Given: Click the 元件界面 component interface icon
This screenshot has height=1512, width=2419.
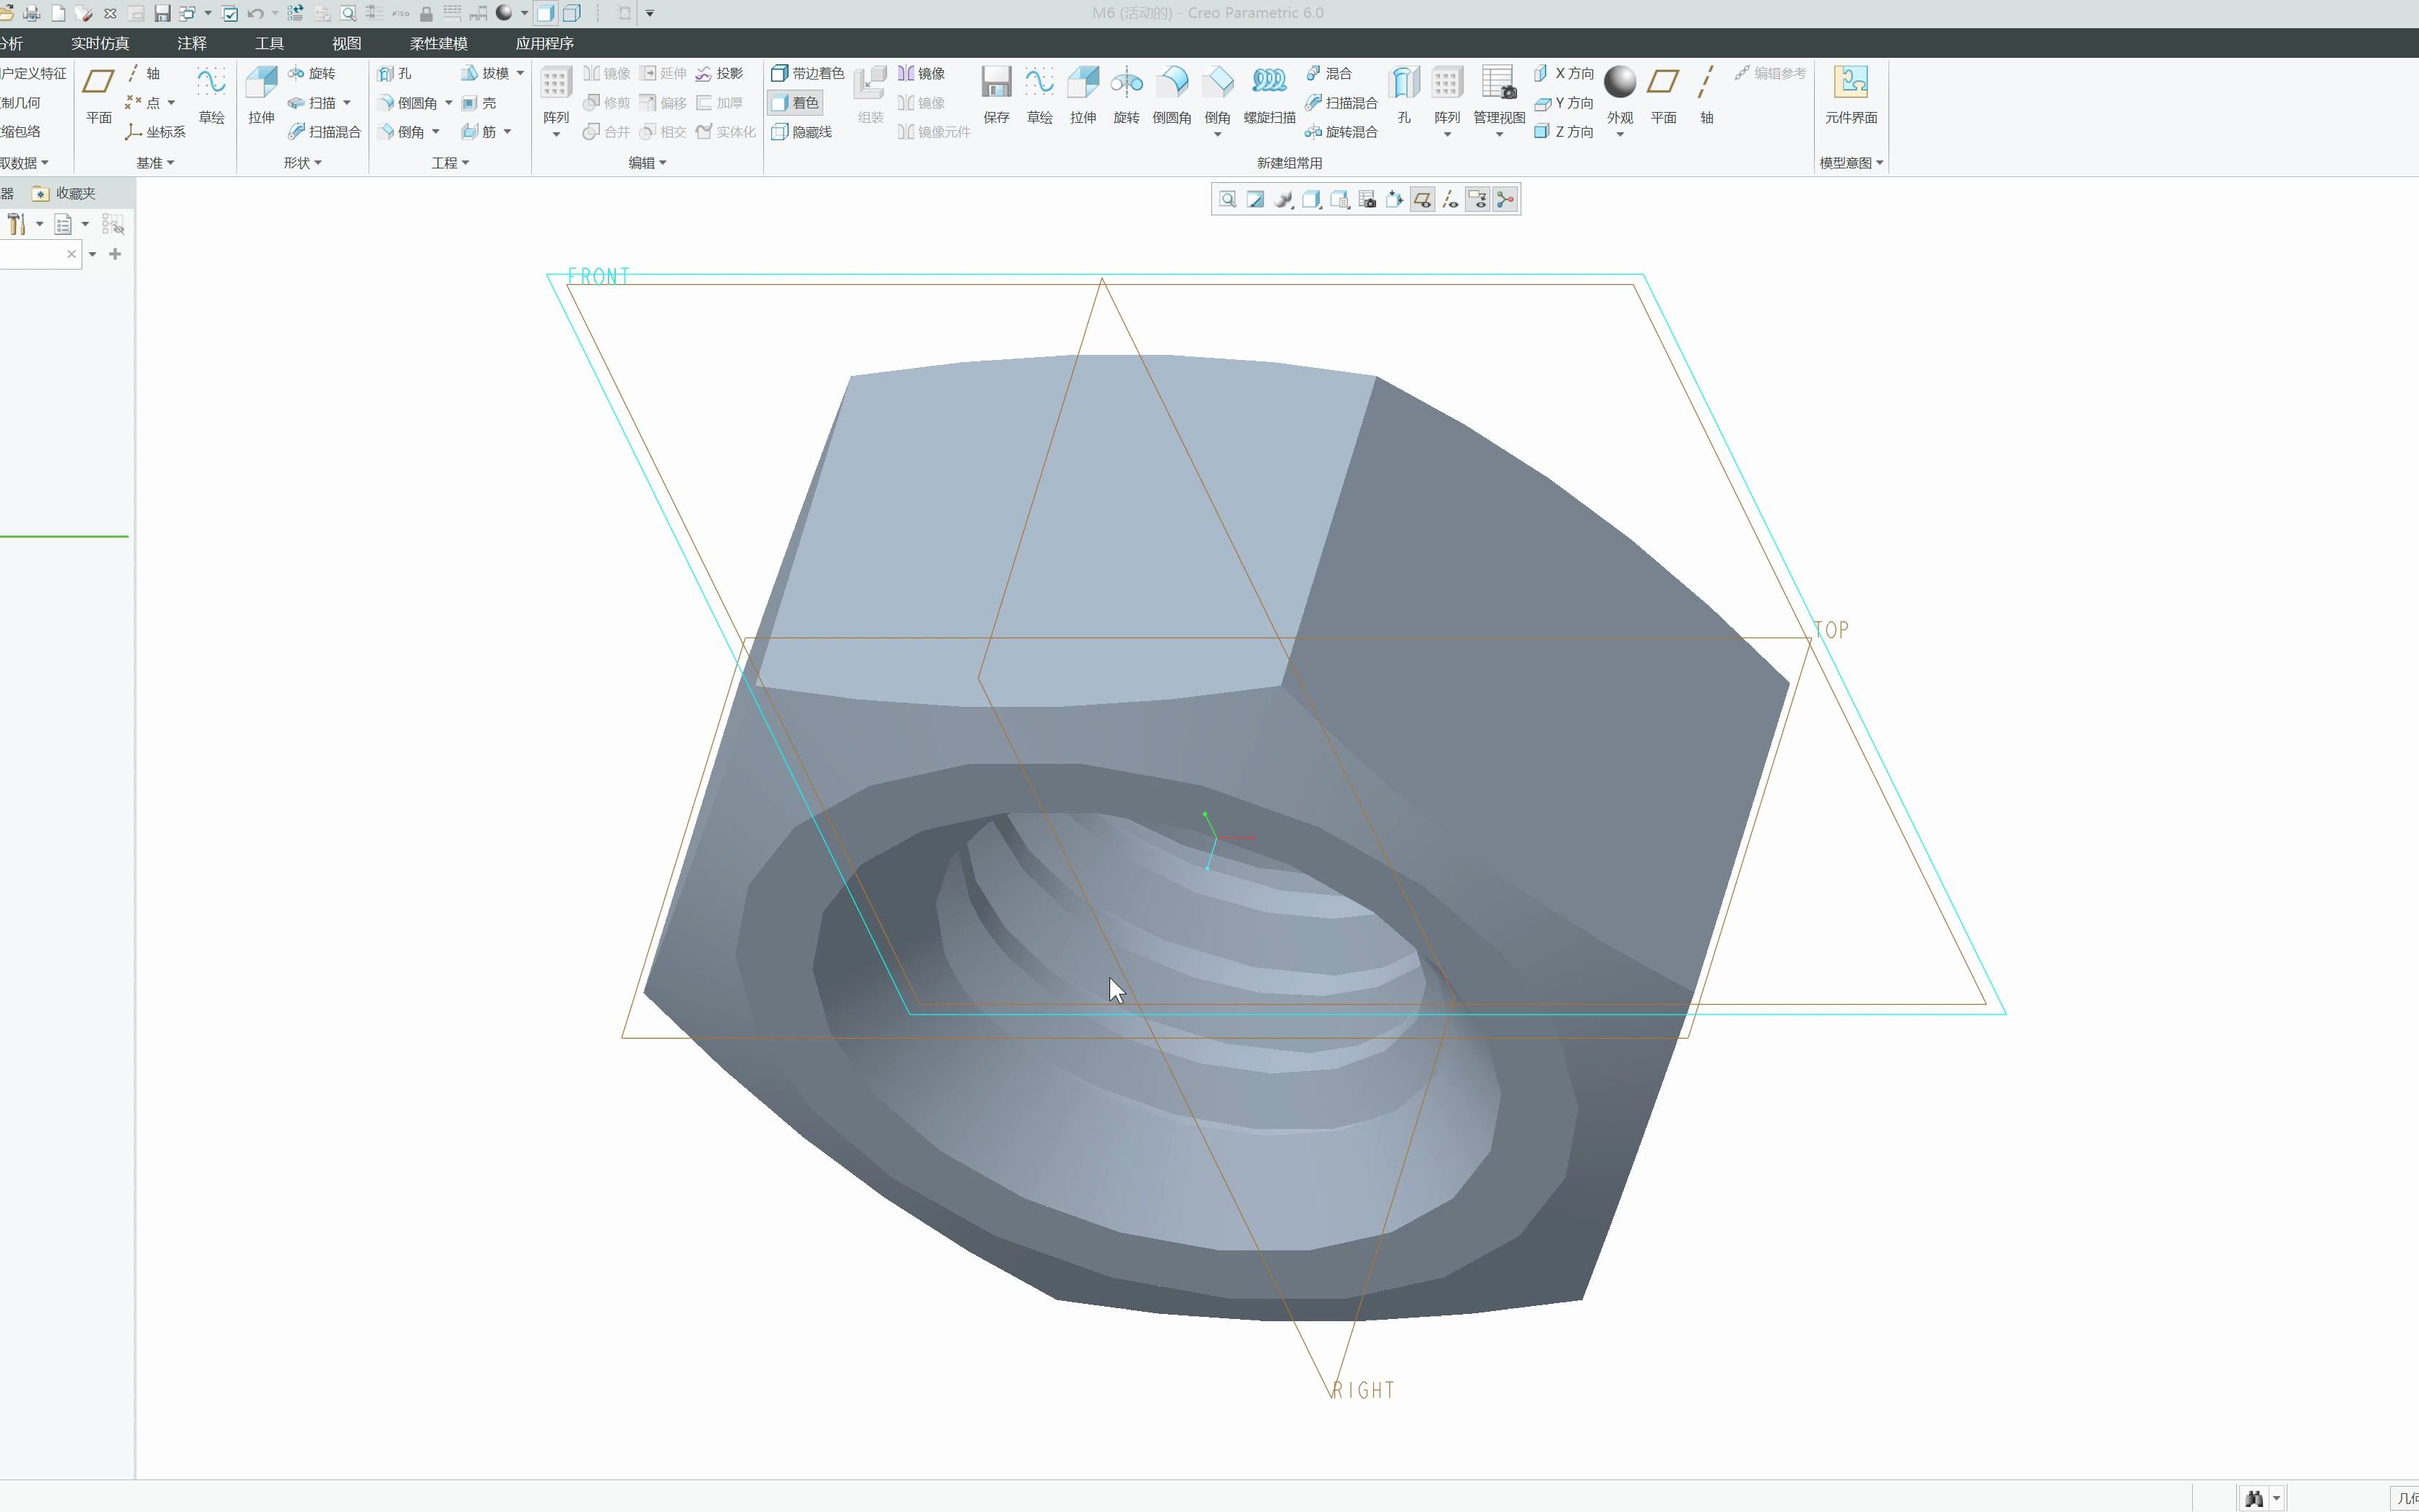Looking at the screenshot, I should (1850, 83).
